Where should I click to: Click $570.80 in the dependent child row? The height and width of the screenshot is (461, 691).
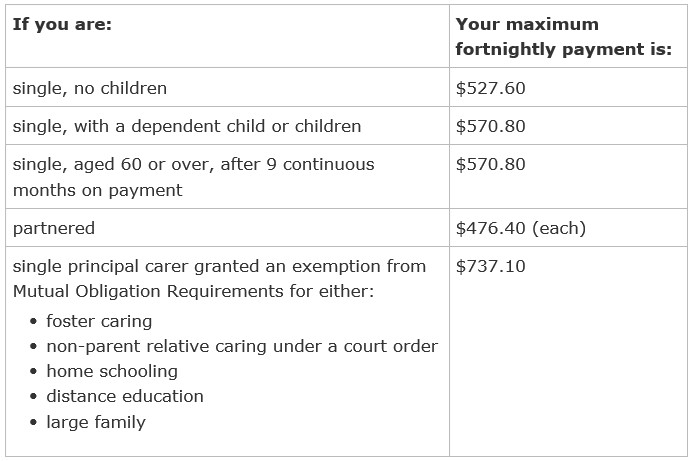click(490, 126)
